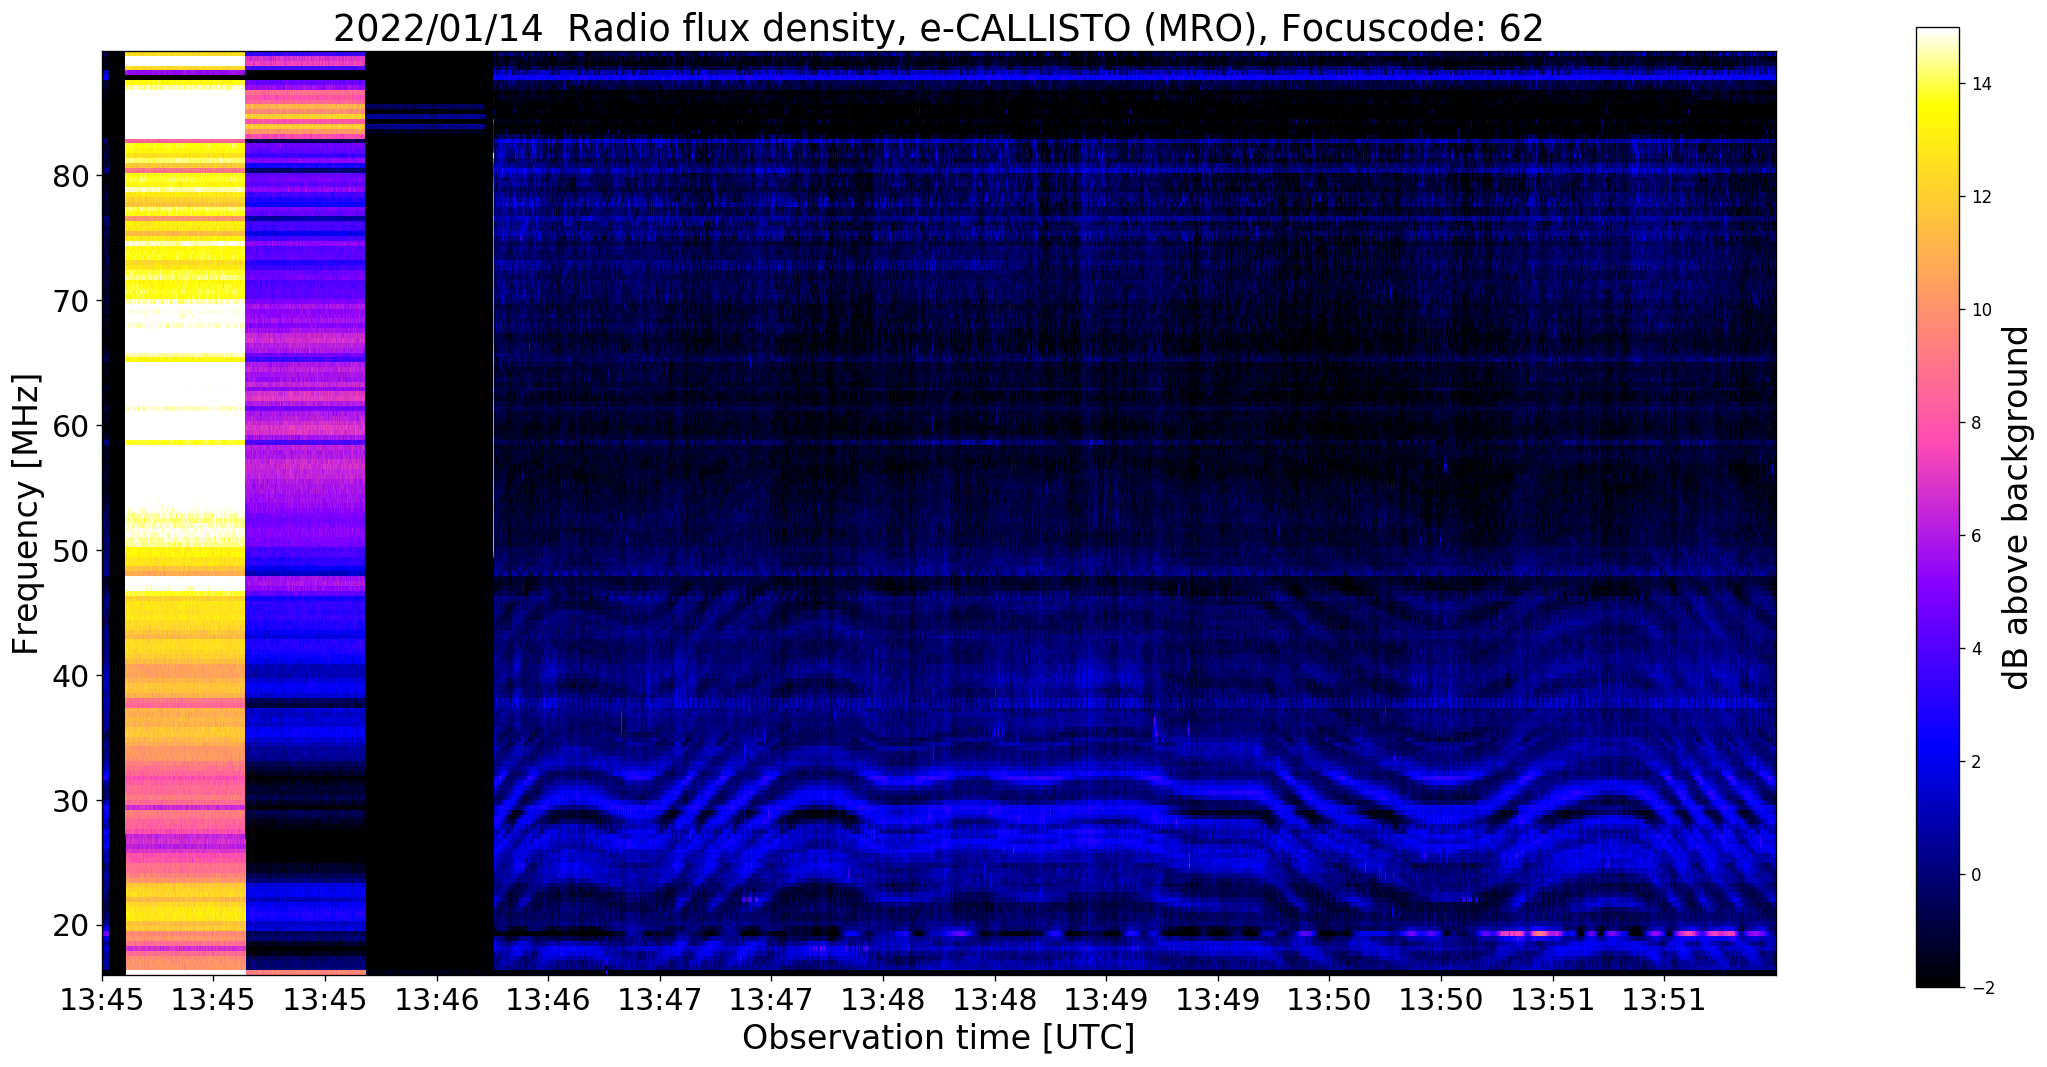
Task: Click the 80 tick on frequency axis
Action: 71,176
